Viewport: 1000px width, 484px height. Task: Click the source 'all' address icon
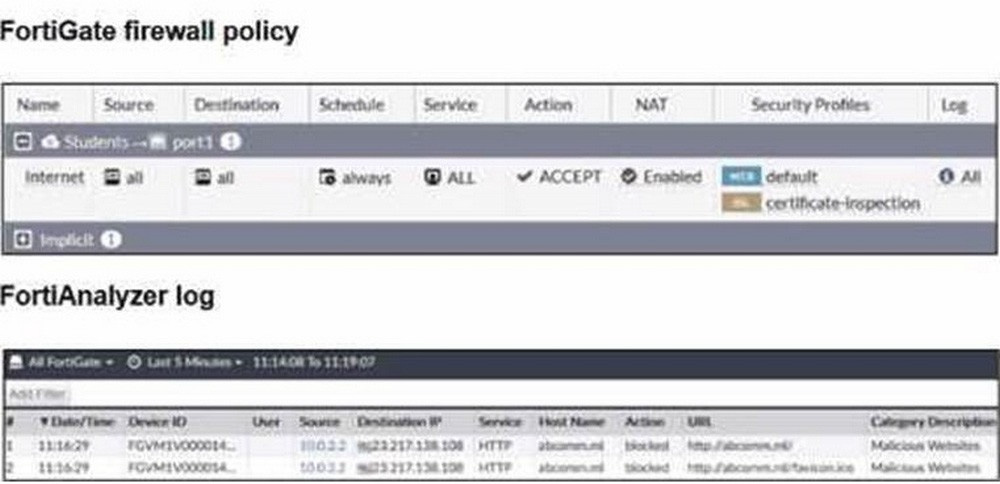tap(111, 177)
